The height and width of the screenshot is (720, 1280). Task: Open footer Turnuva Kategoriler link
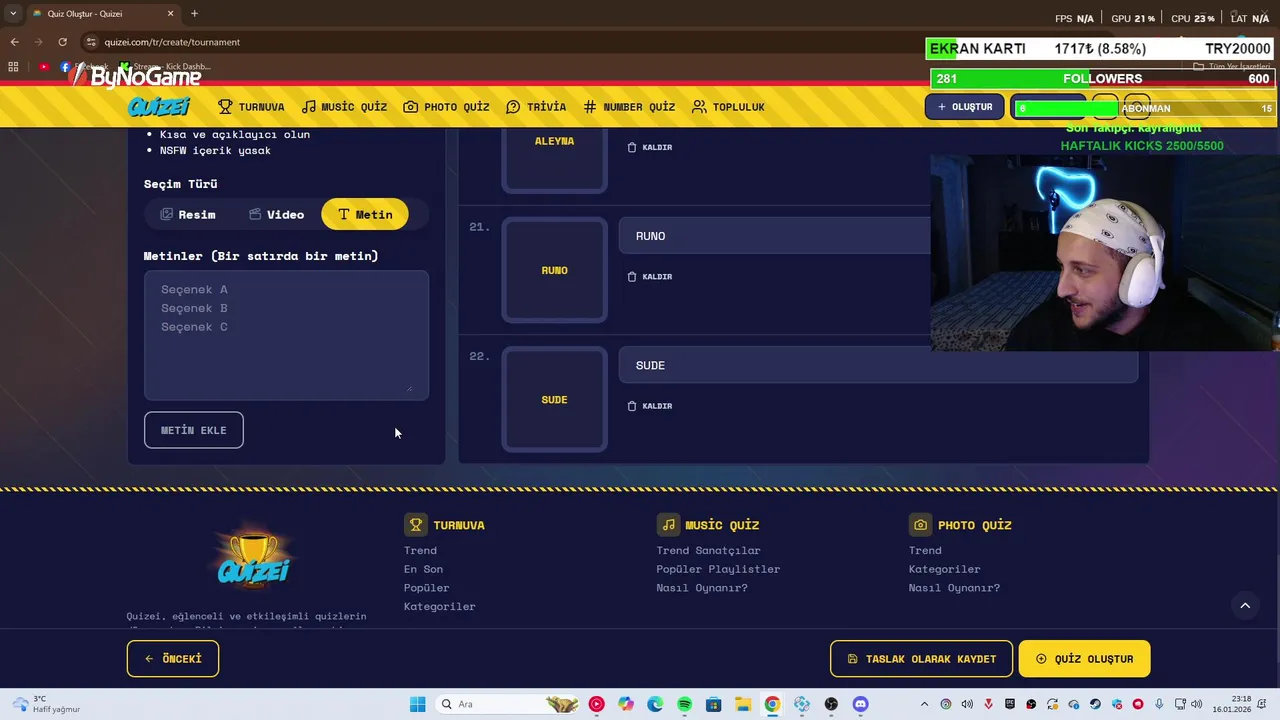click(x=439, y=606)
